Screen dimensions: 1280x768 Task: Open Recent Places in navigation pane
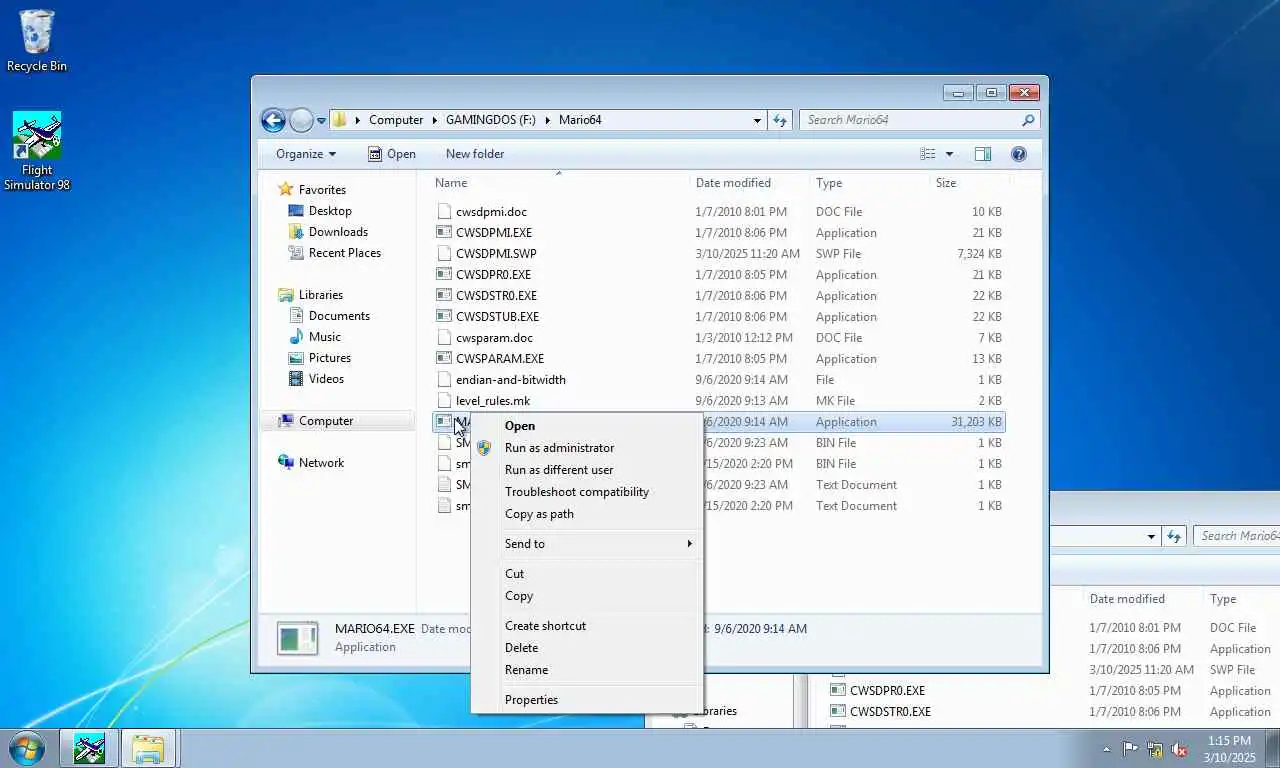(345, 253)
